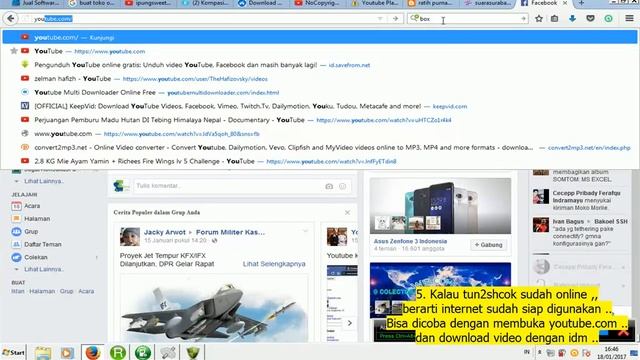Image resolution: width=640 pixels, height=360 pixels.
Task: Open Firefox icon in the taskbar
Action: coord(93,353)
